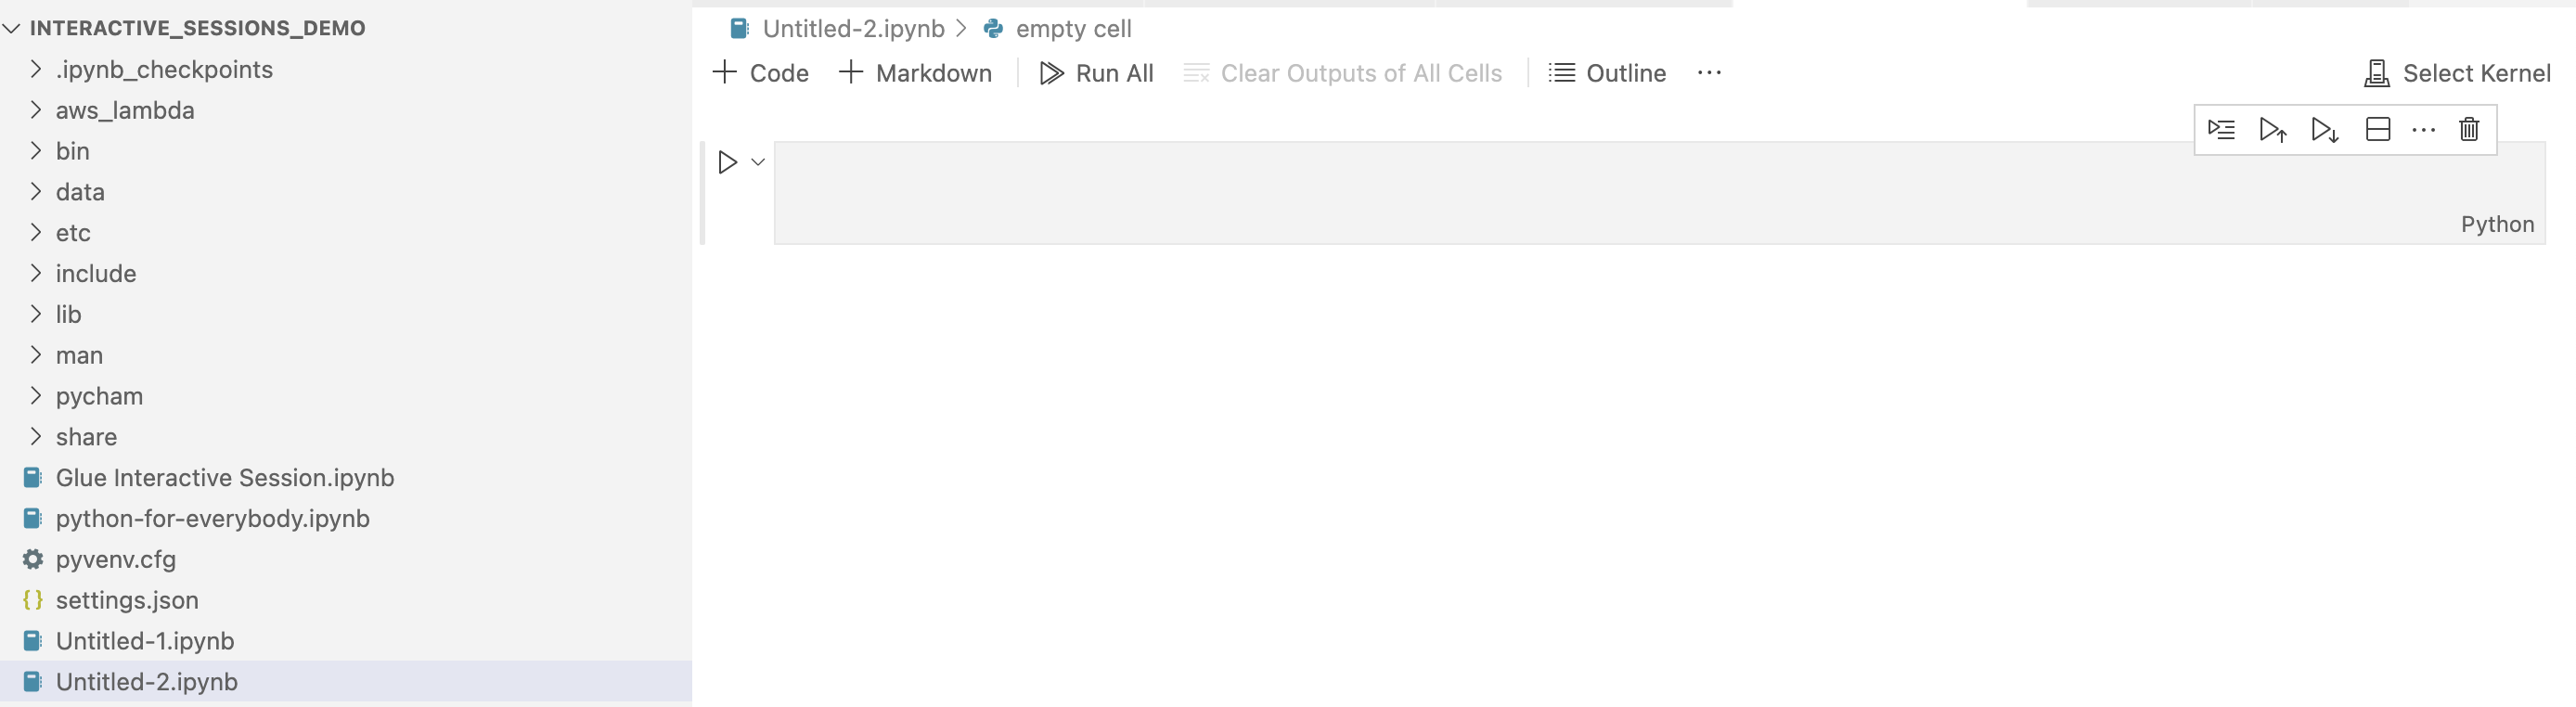The width and height of the screenshot is (2576, 707).
Task: Execute cell and below icon
Action: pos(2325,129)
